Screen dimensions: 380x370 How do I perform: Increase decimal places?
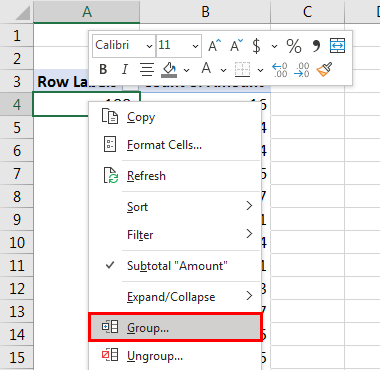point(279,70)
